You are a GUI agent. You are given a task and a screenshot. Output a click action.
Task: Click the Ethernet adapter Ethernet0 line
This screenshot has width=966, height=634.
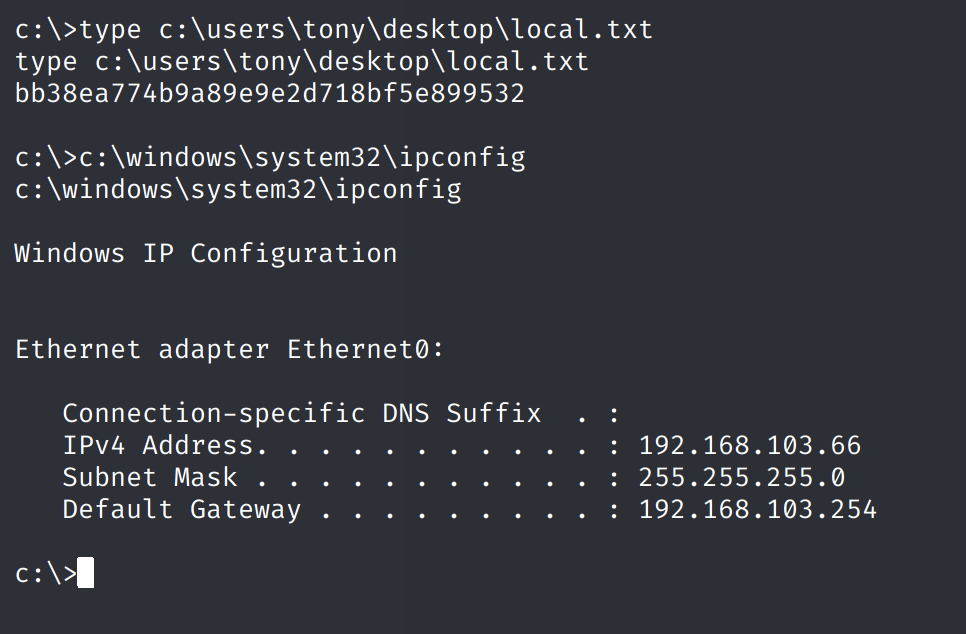[229, 350]
